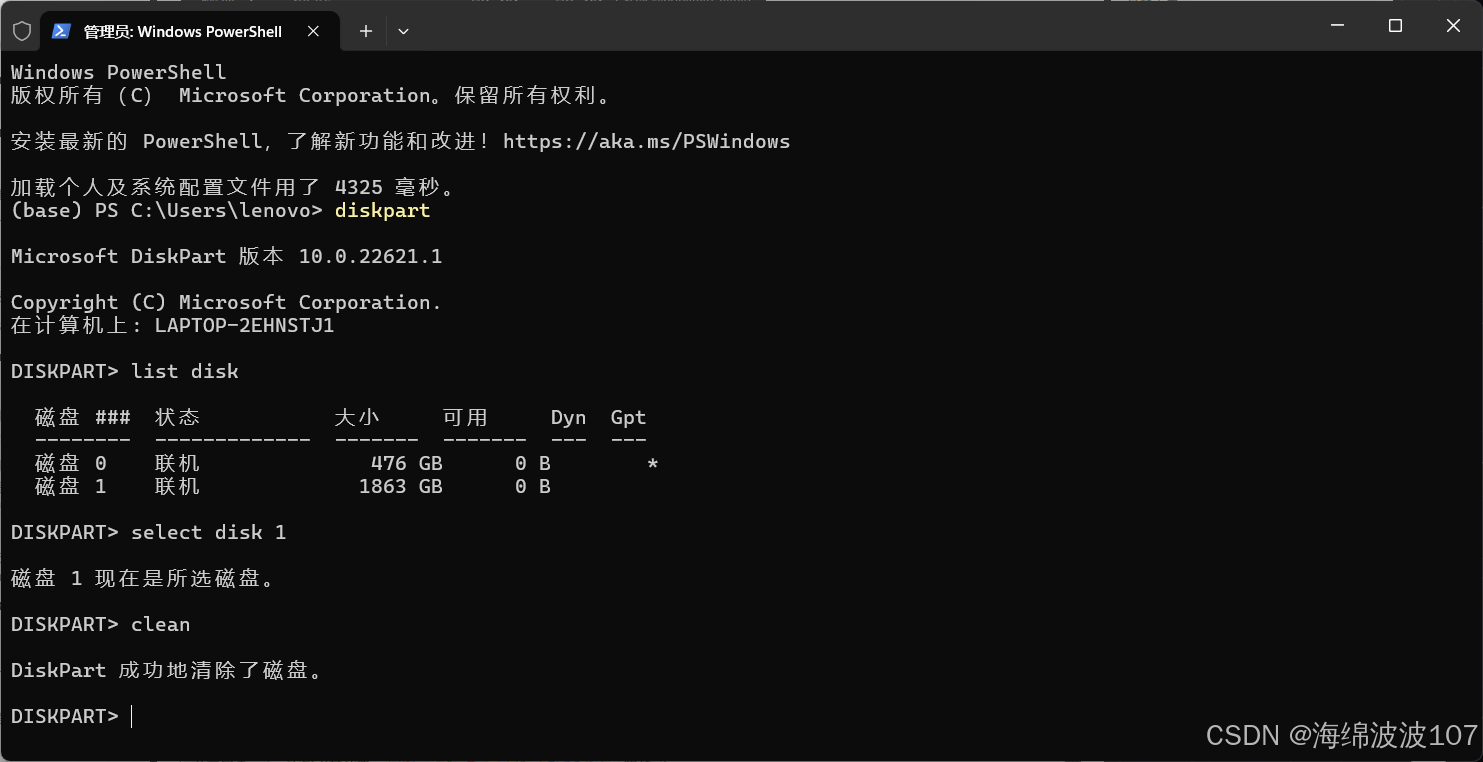Close the terminal window

click(1453, 26)
